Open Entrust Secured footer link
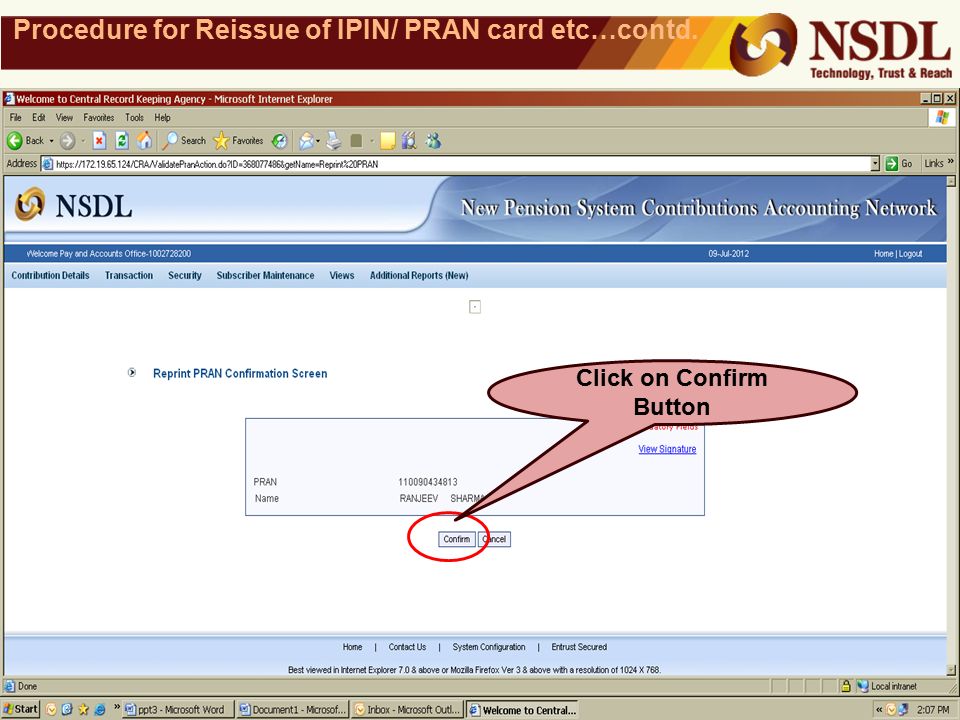The height and width of the screenshot is (720, 960). pyautogui.click(x=579, y=647)
